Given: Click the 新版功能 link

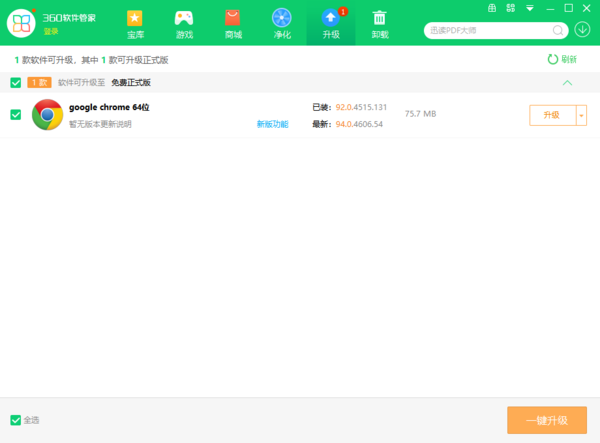Looking at the screenshot, I should click(x=272, y=125).
